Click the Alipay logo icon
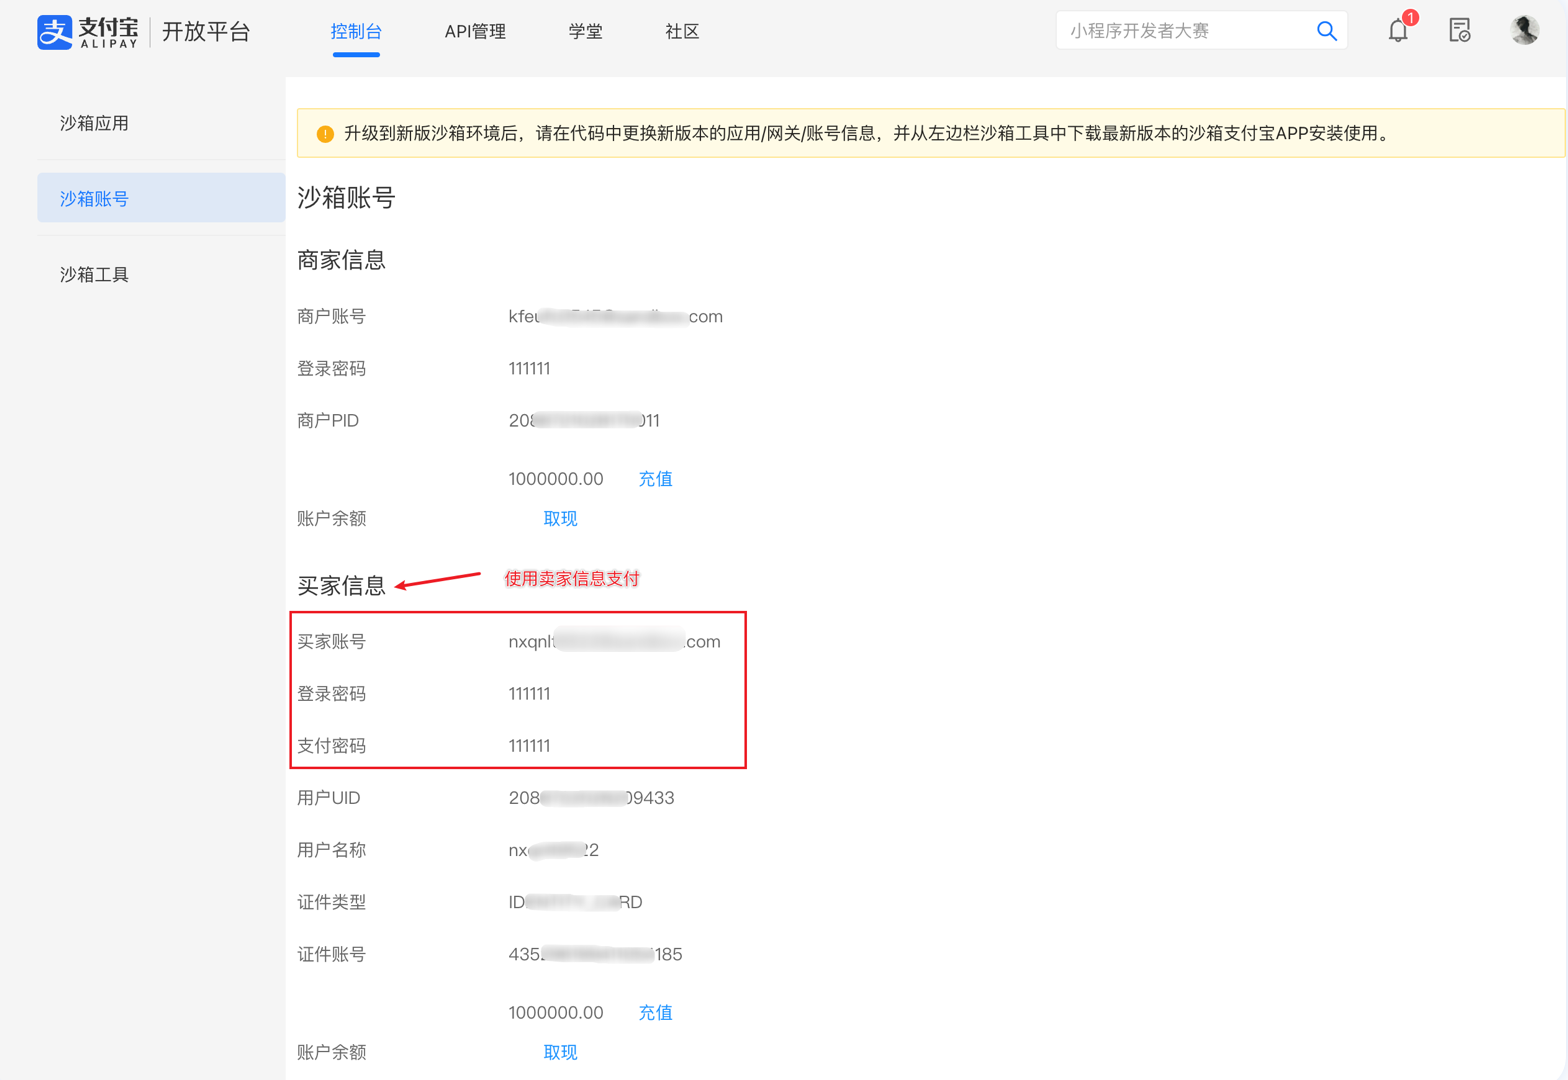The image size is (1568, 1080). [55, 32]
